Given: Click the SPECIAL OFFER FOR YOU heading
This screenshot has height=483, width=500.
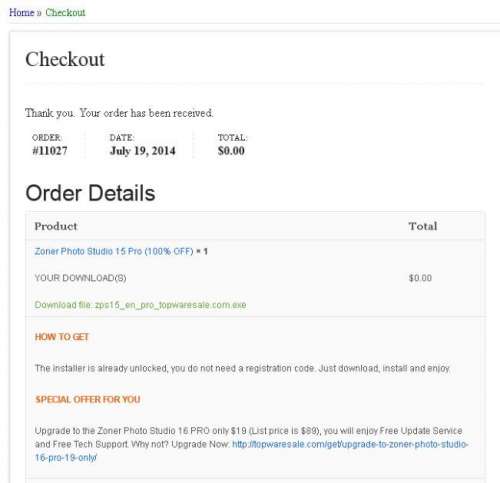Looking at the screenshot, I should click(x=88, y=399).
